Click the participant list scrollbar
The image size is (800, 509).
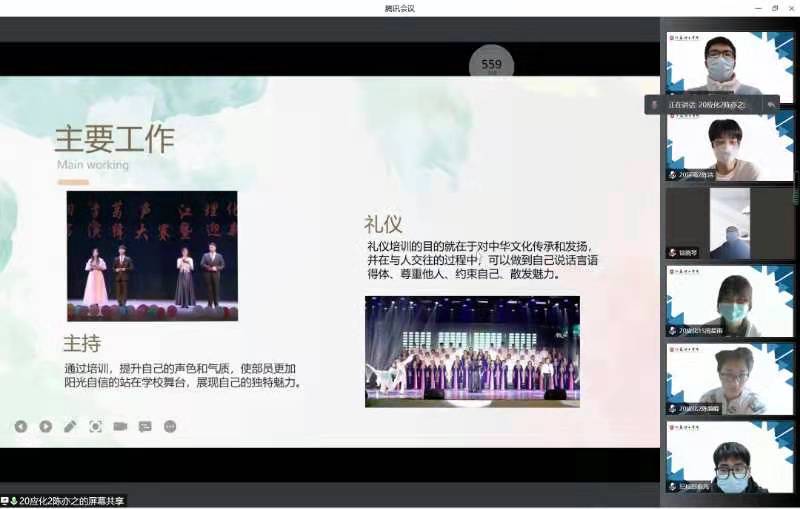796,185
